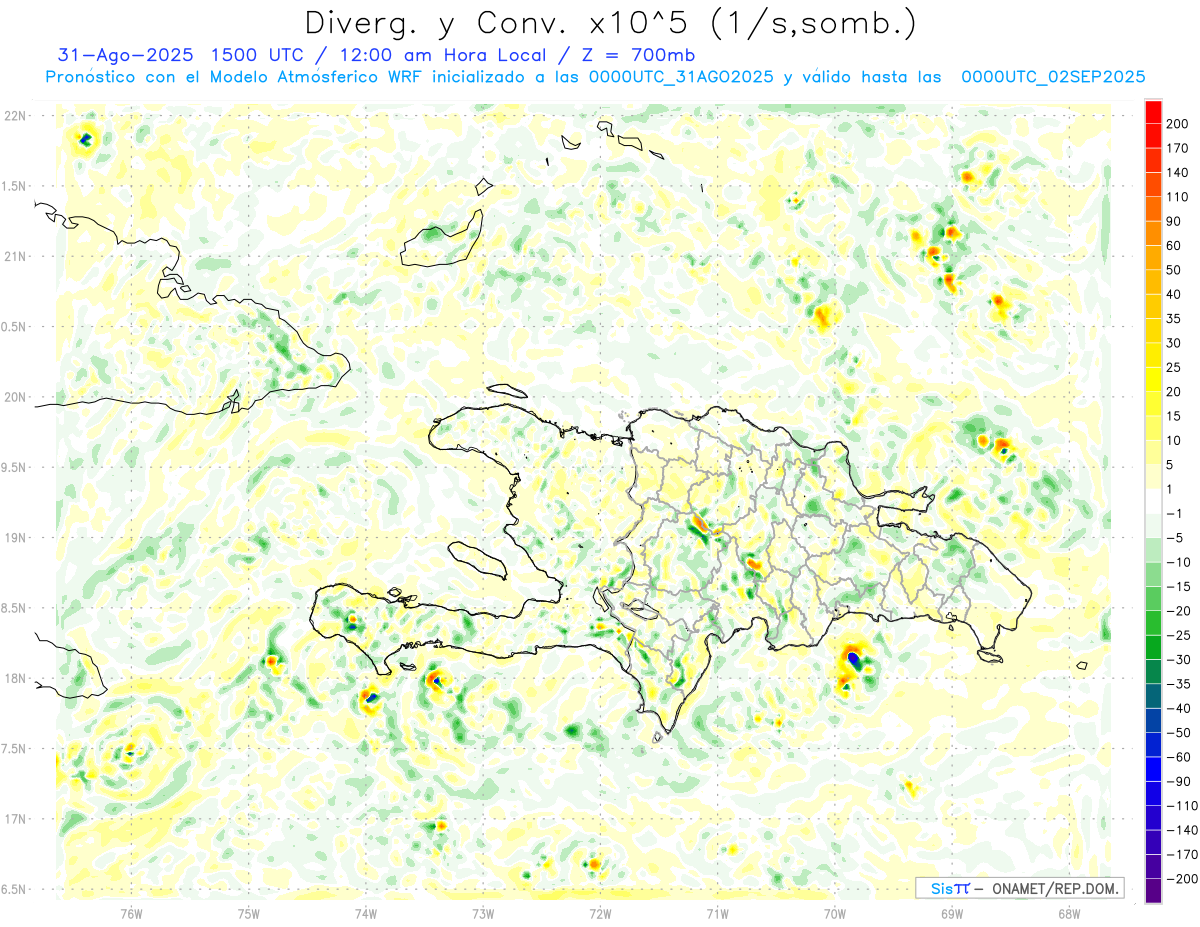Image resolution: width=1200 pixels, height=927 pixels.
Task: Click the '22N' latitude label
Action: 15,116
